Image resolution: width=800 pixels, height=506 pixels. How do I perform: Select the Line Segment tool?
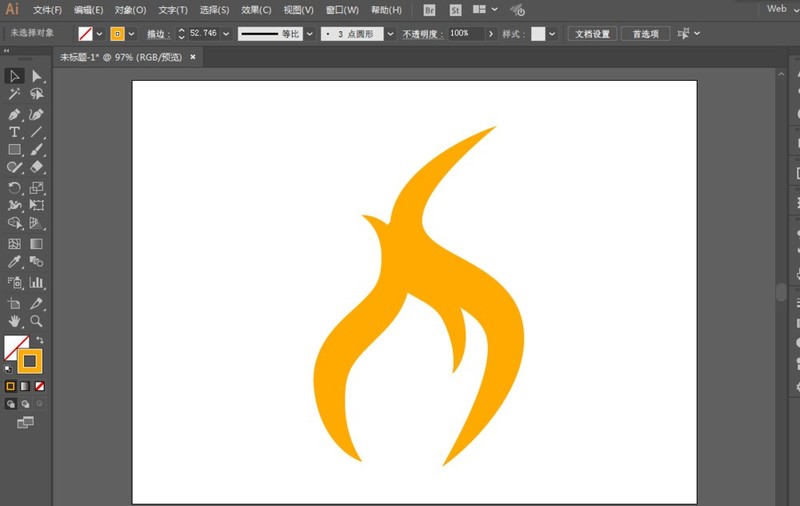coord(36,132)
